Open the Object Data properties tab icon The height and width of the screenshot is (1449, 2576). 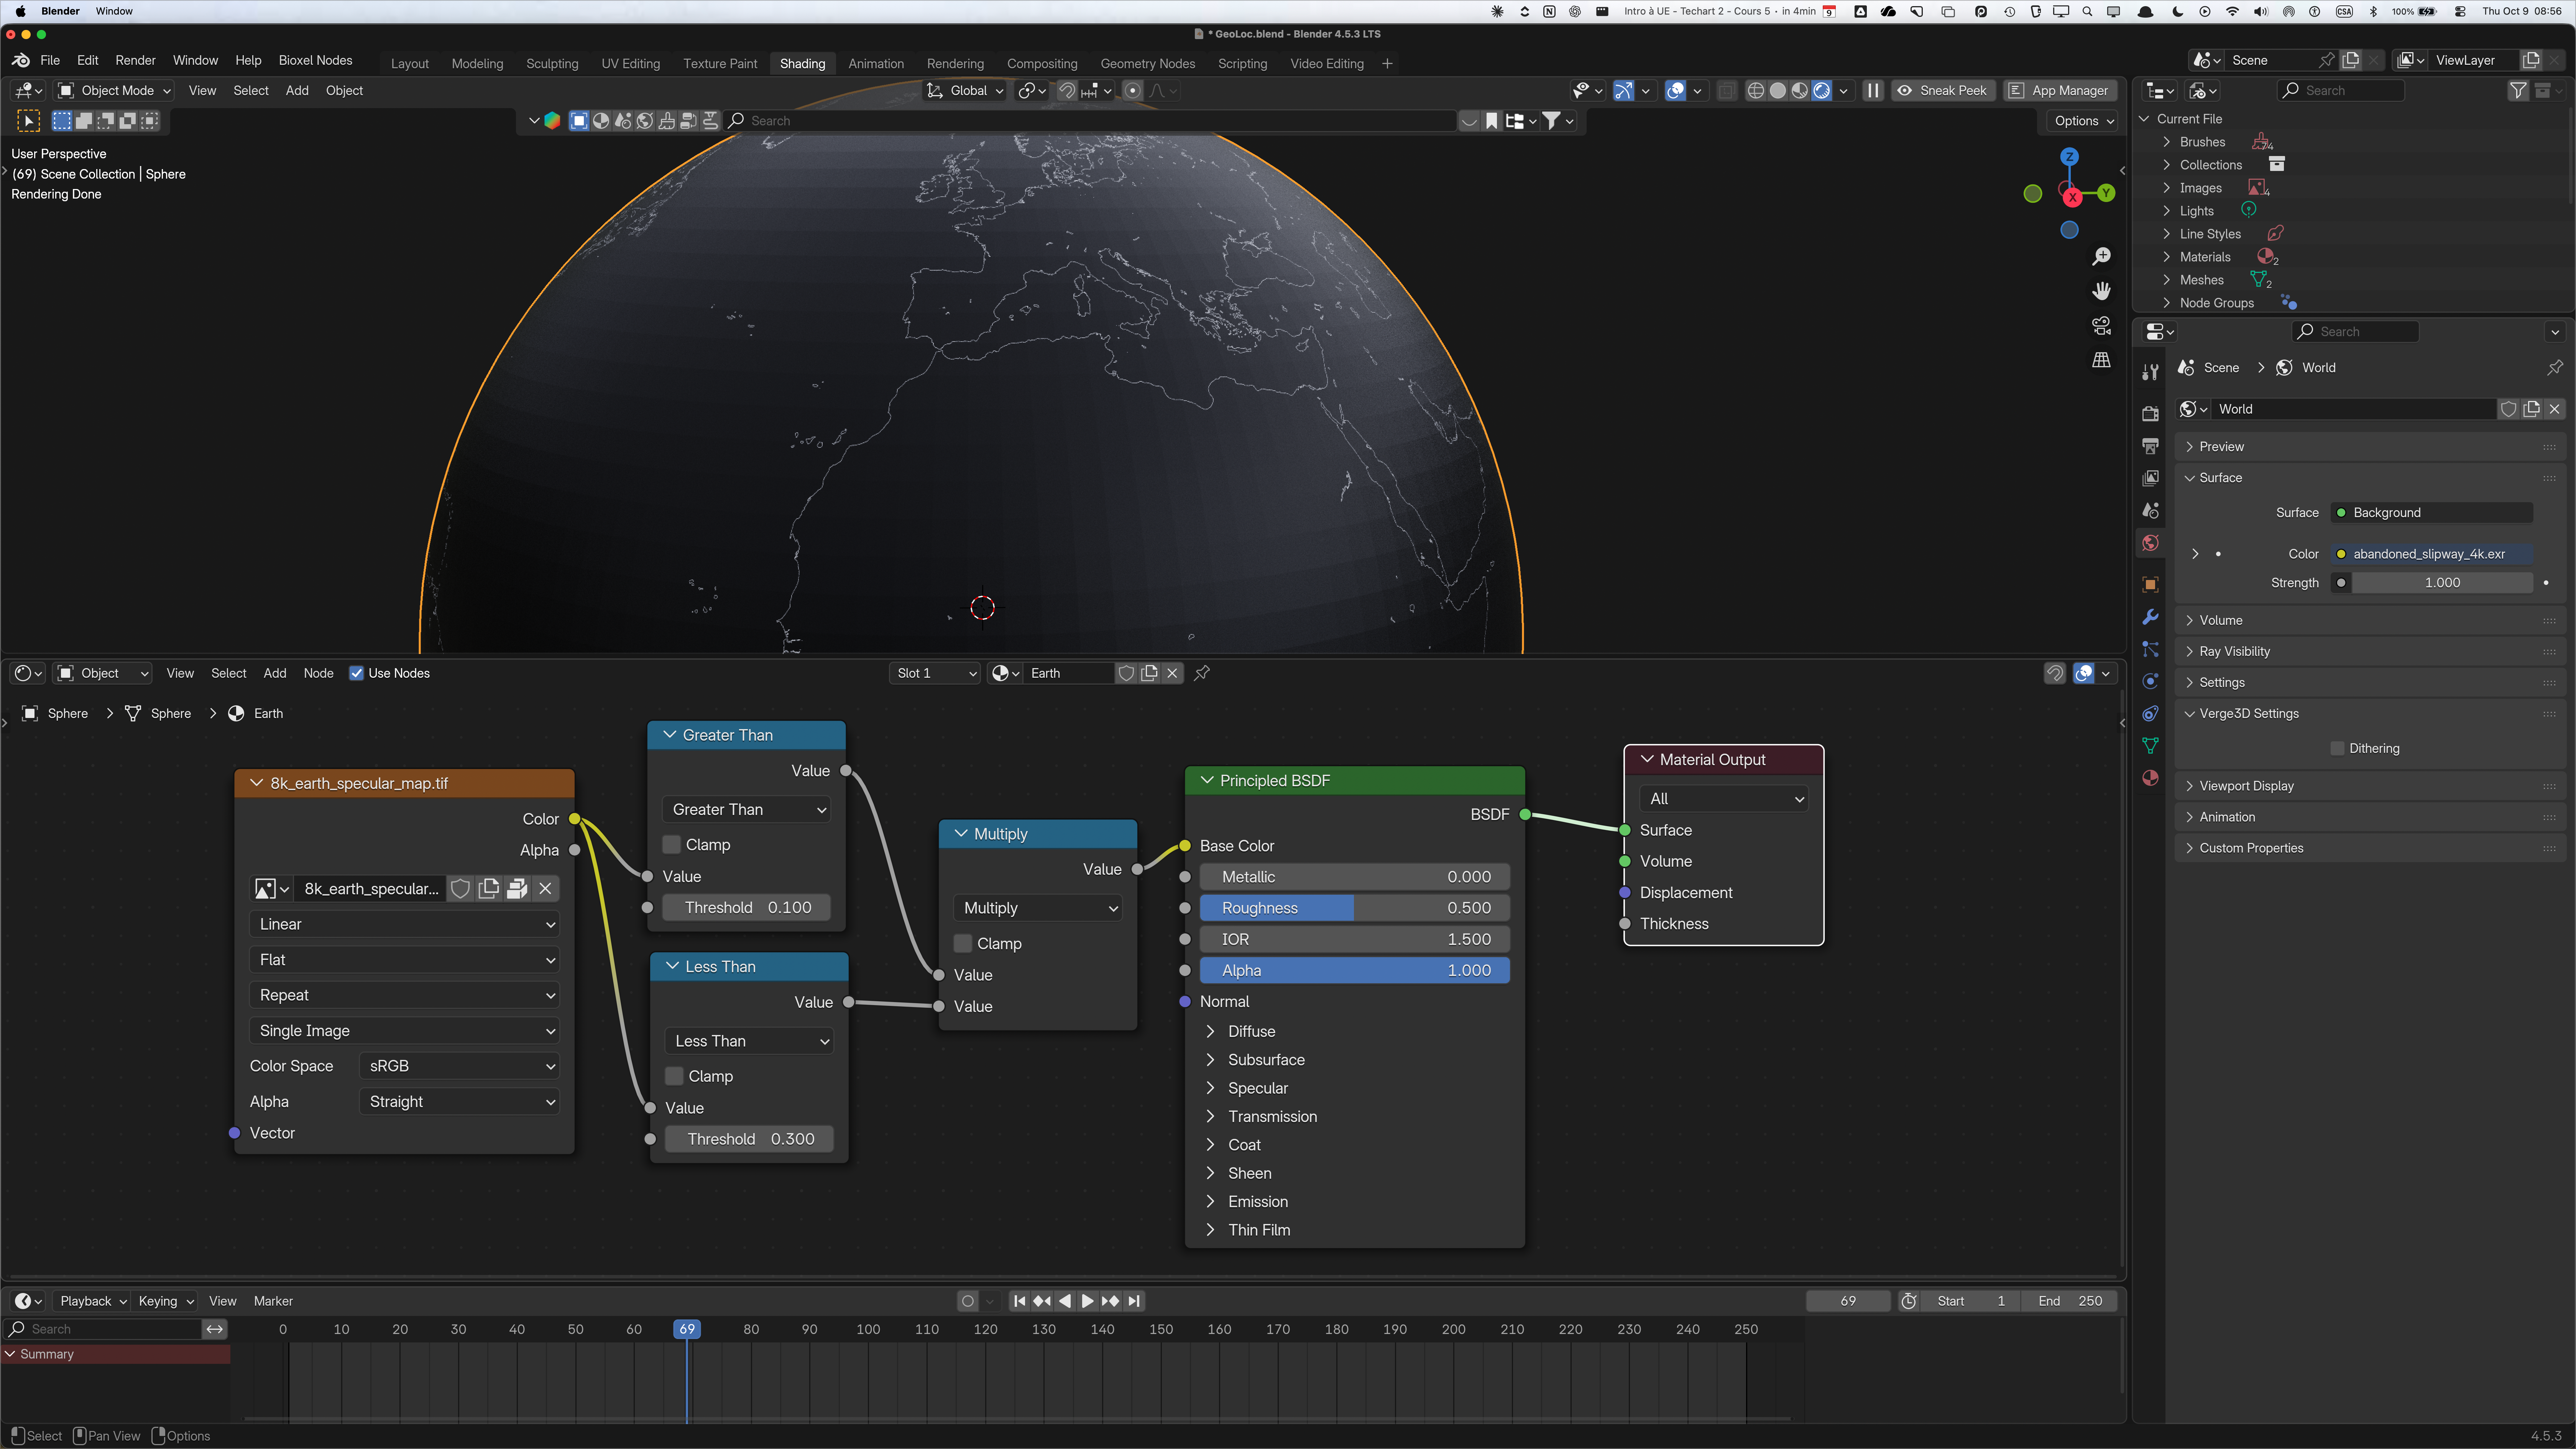(x=2150, y=746)
